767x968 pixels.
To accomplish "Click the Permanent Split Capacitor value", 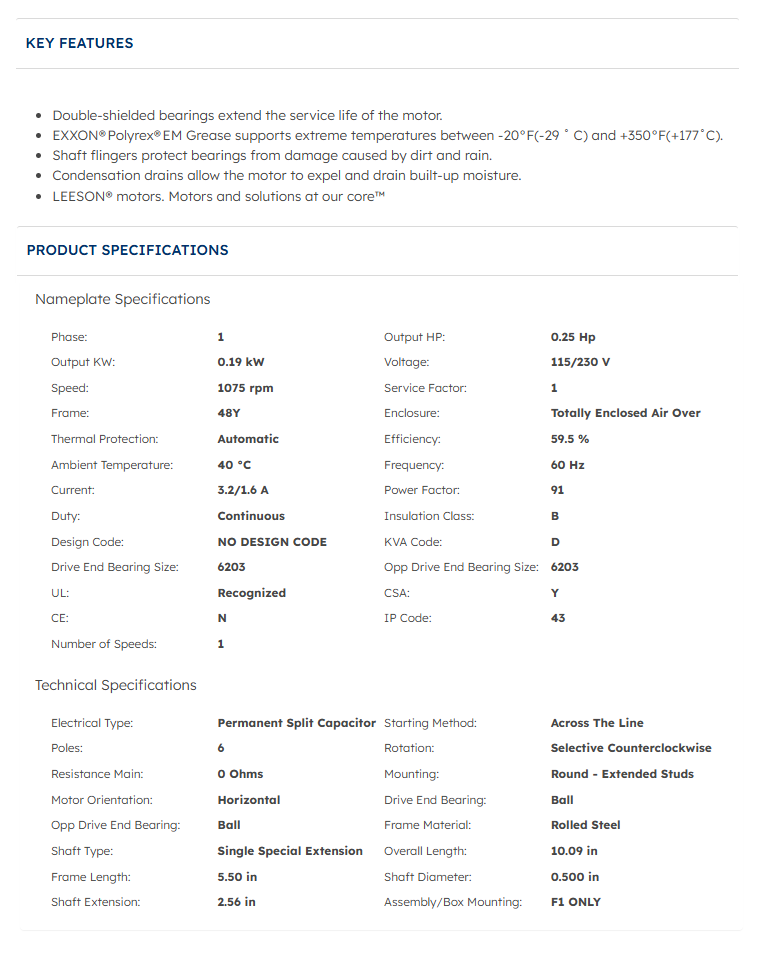I will pos(296,723).
